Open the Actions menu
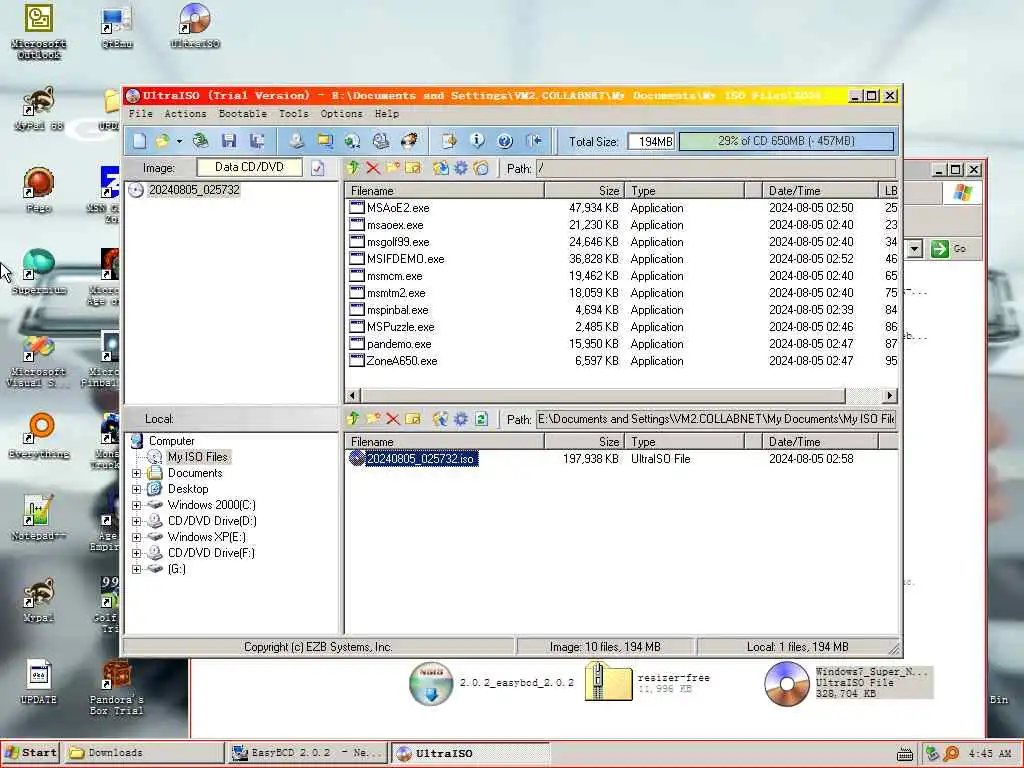The width and height of the screenshot is (1024, 768). click(x=185, y=114)
